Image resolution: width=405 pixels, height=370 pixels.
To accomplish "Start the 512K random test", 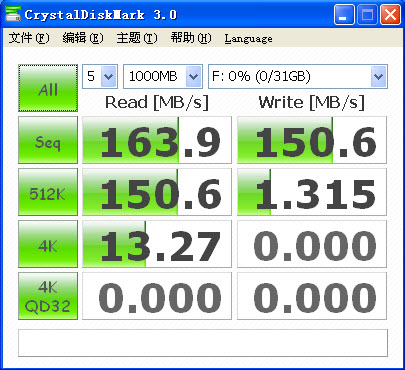I will coord(48,192).
